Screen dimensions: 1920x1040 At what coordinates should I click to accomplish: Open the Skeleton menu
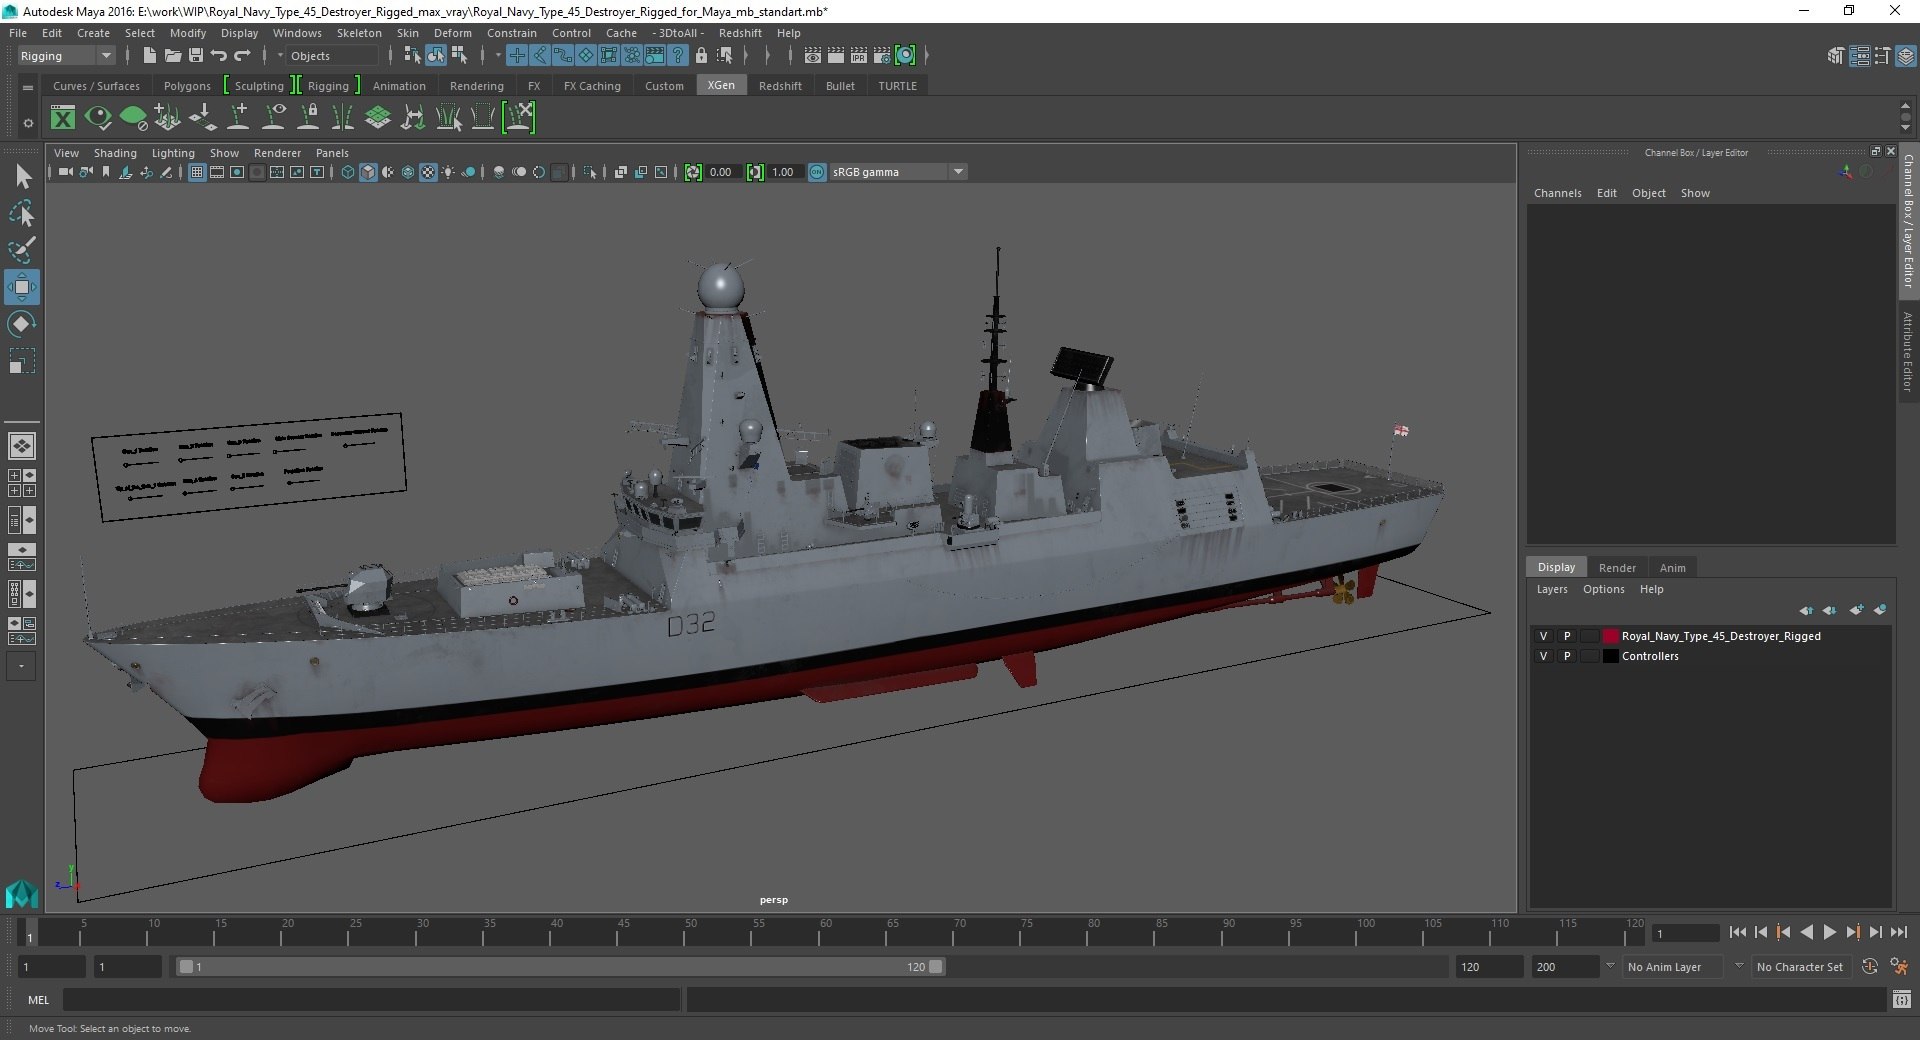point(359,33)
